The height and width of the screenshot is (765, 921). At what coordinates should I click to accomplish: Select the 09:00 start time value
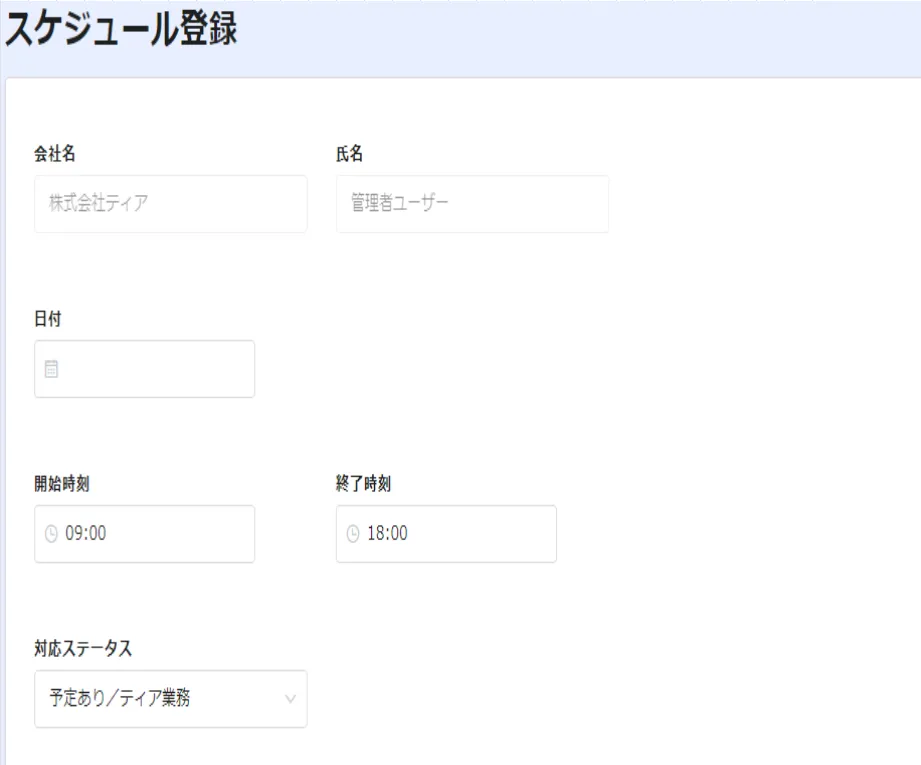pyautogui.click(x=86, y=534)
